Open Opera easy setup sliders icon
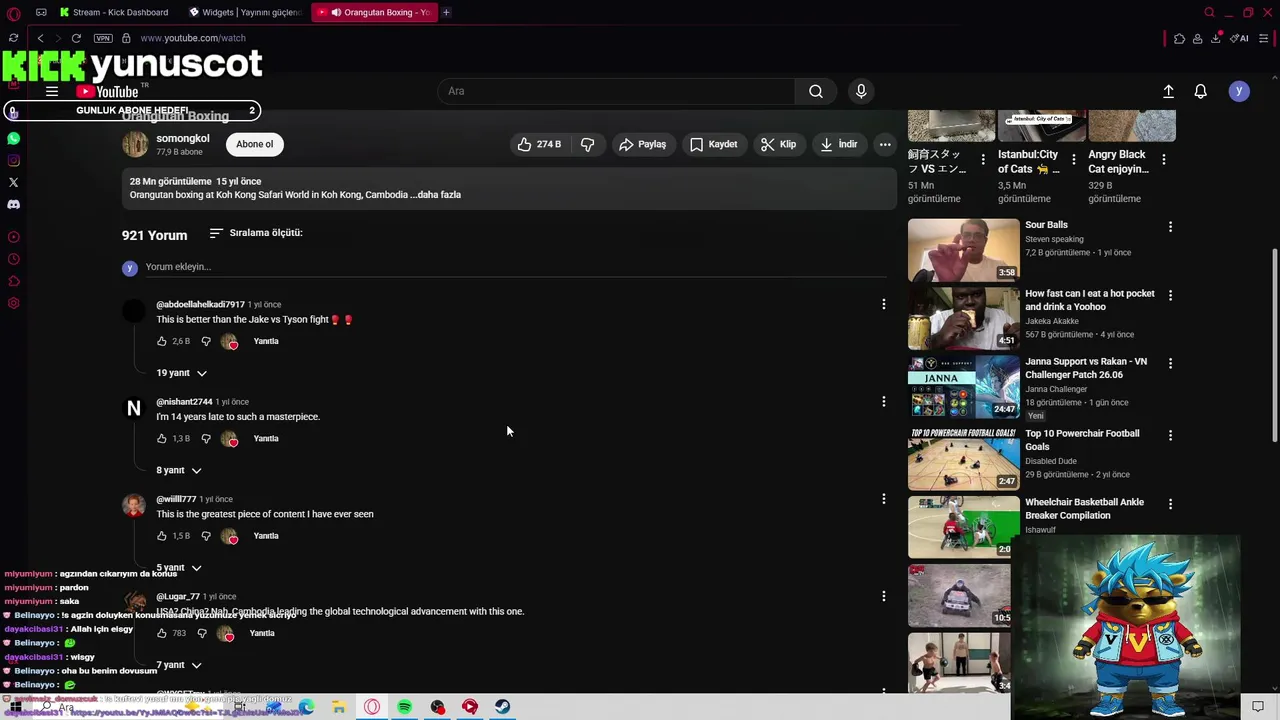Image resolution: width=1280 pixels, height=720 pixels. [x=1264, y=38]
